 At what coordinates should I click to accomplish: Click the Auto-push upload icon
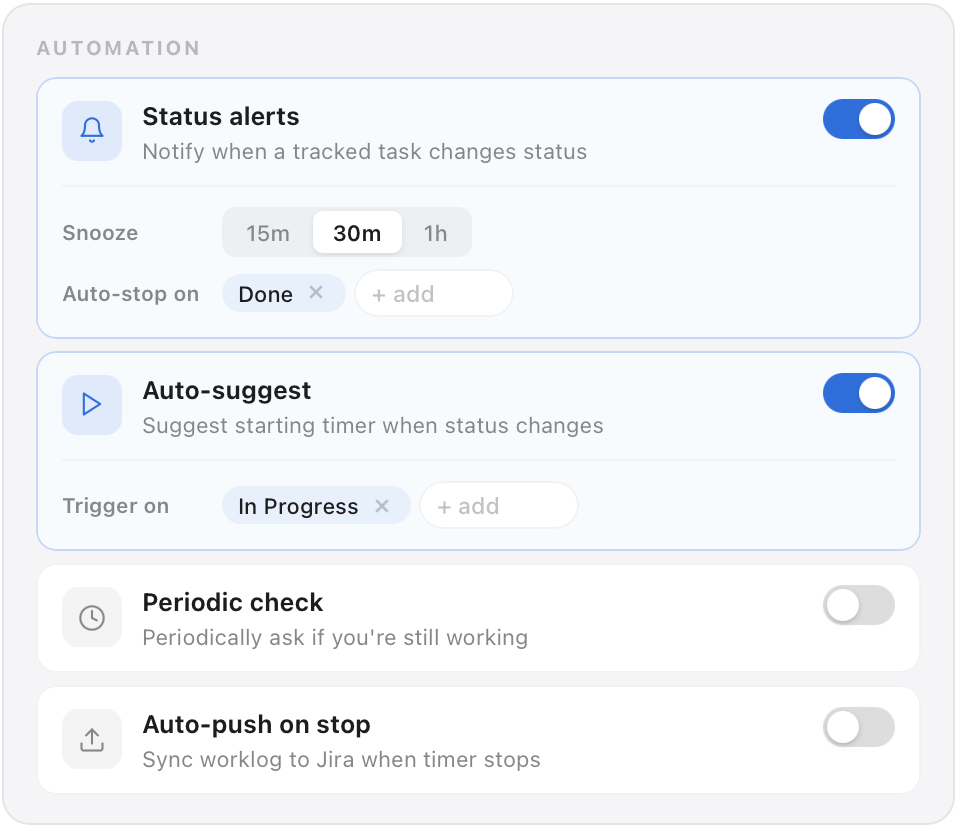click(92, 740)
